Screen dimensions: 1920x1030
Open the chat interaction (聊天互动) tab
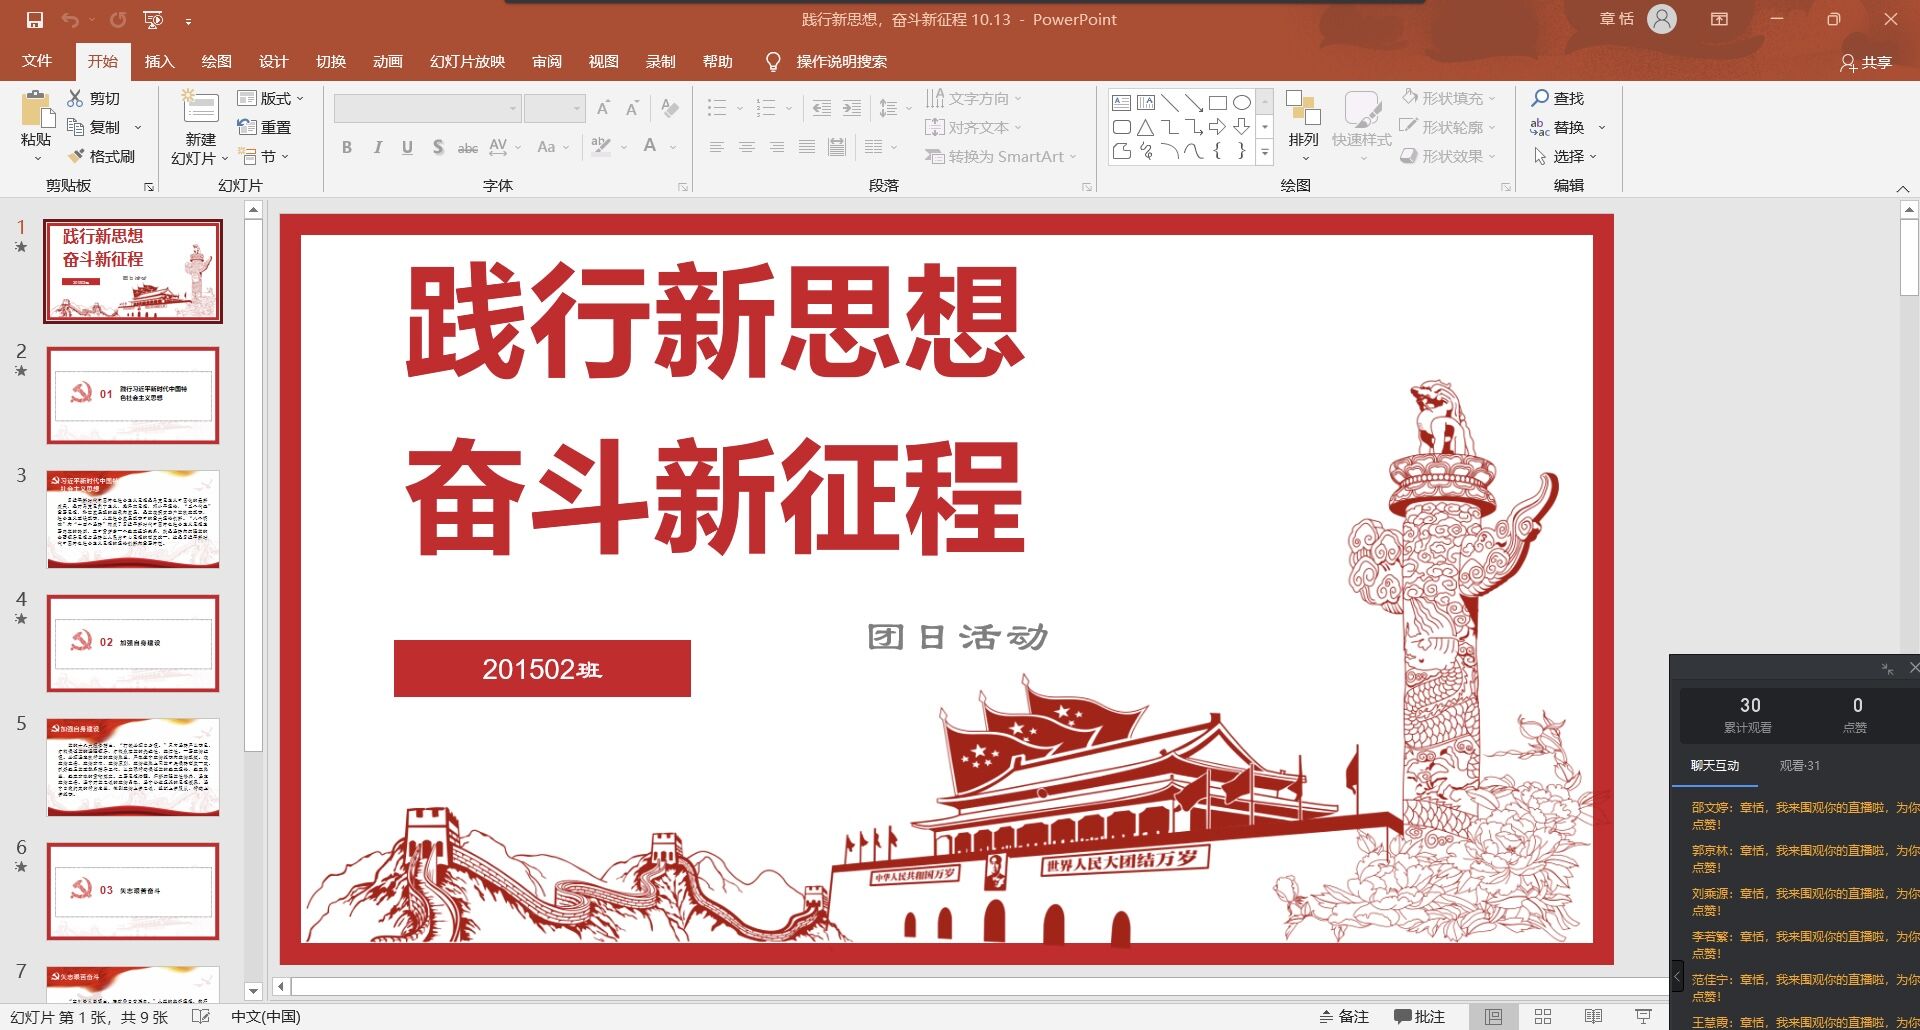[x=1715, y=766]
